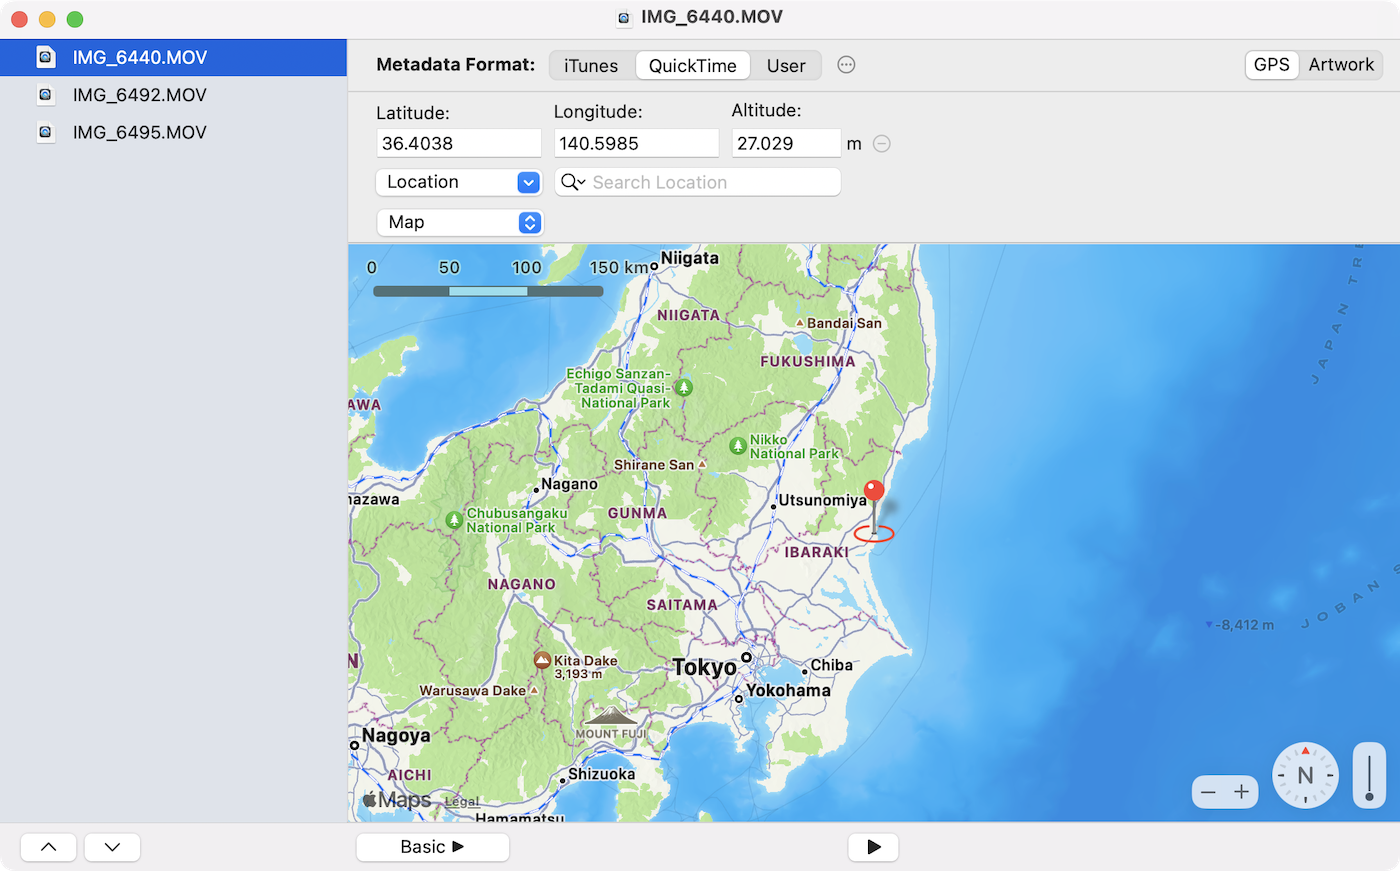Open the more options ellipsis icon
Image resolution: width=1400 pixels, height=871 pixels.
tap(846, 65)
